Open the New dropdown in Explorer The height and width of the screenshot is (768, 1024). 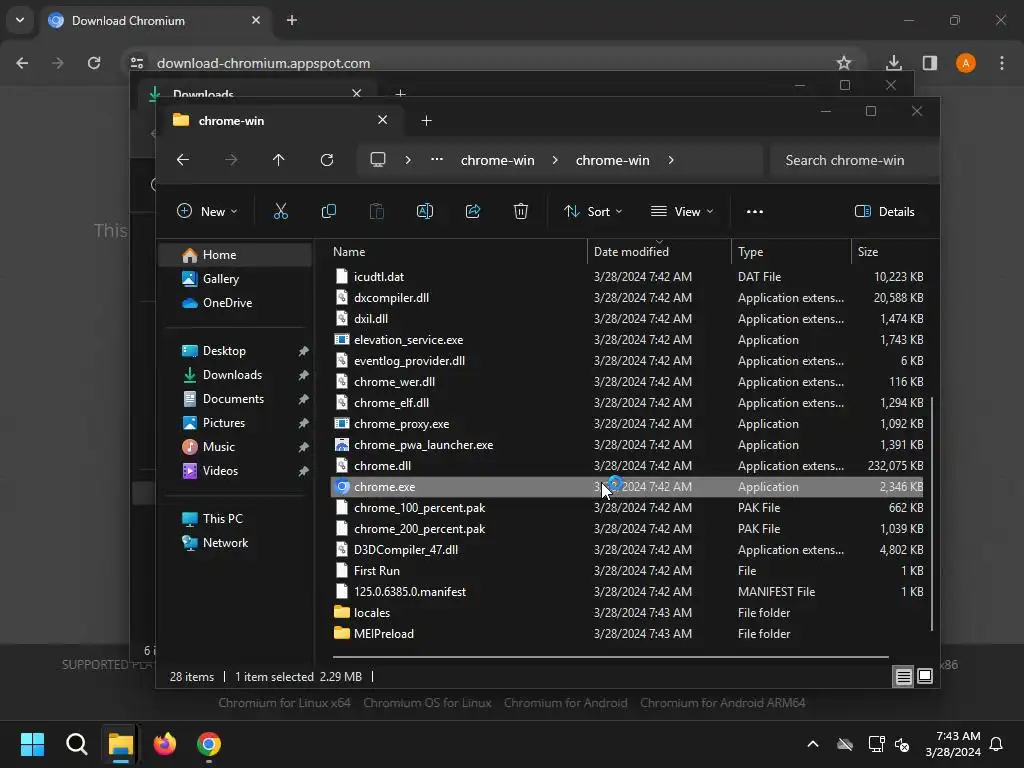coord(207,212)
